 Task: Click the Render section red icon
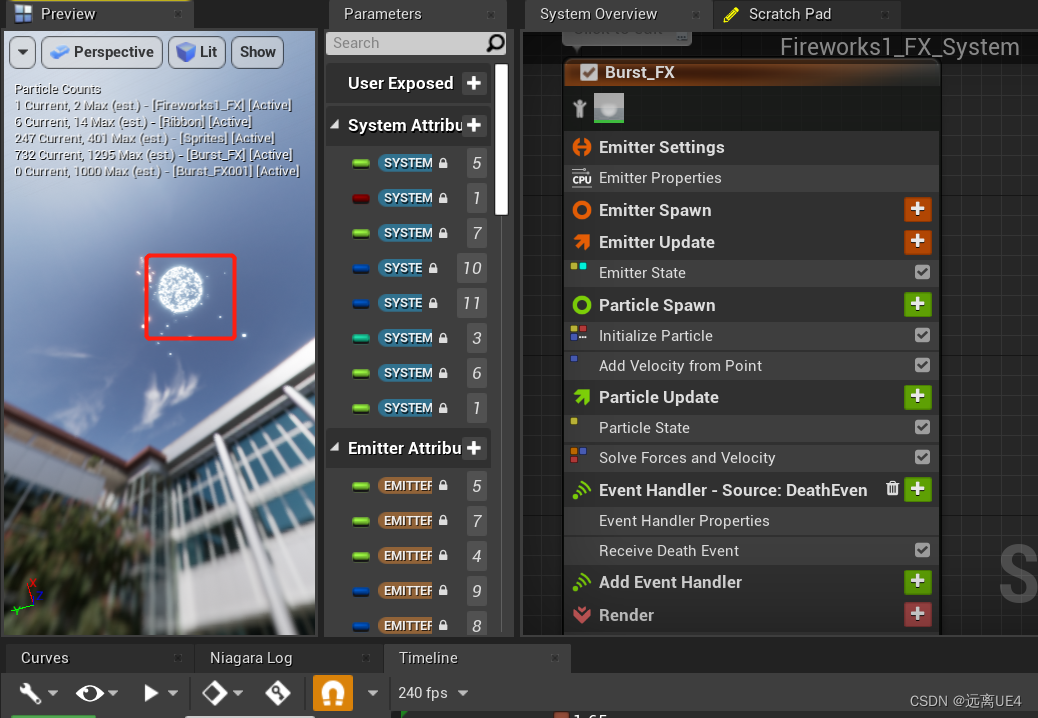pos(582,615)
